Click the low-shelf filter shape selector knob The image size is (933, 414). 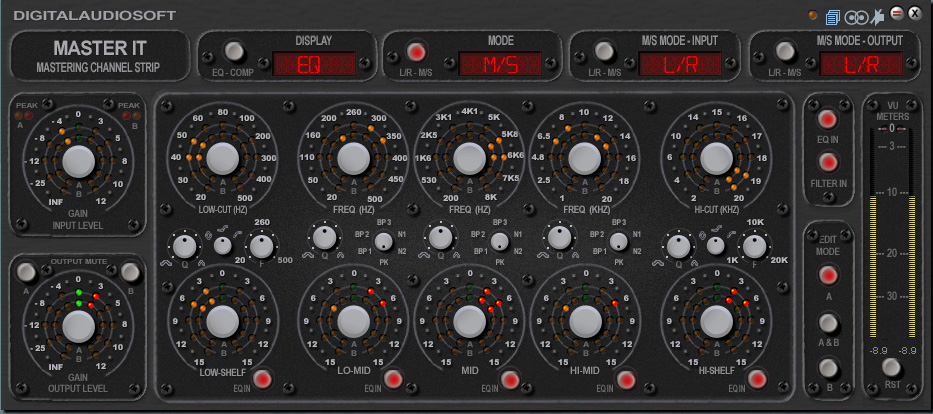click(x=223, y=245)
